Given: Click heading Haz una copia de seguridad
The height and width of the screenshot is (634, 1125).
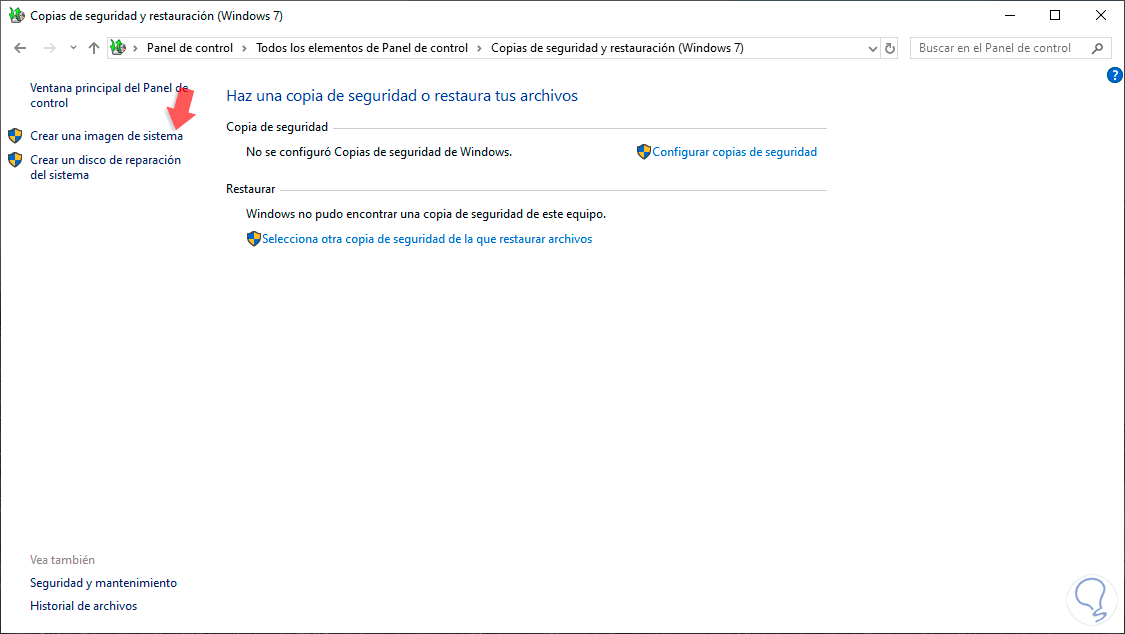Looking at the screenshot, I should click(x=402, y=95).
